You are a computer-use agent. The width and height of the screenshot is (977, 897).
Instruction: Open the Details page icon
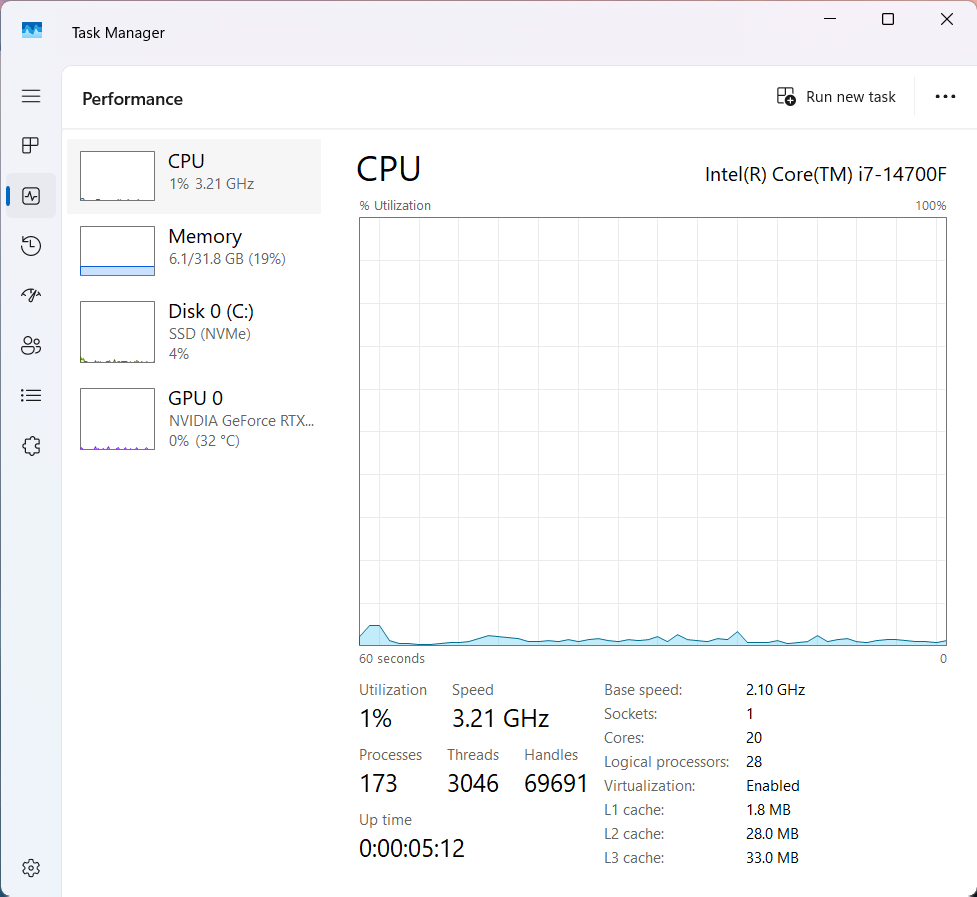[31, 396]
